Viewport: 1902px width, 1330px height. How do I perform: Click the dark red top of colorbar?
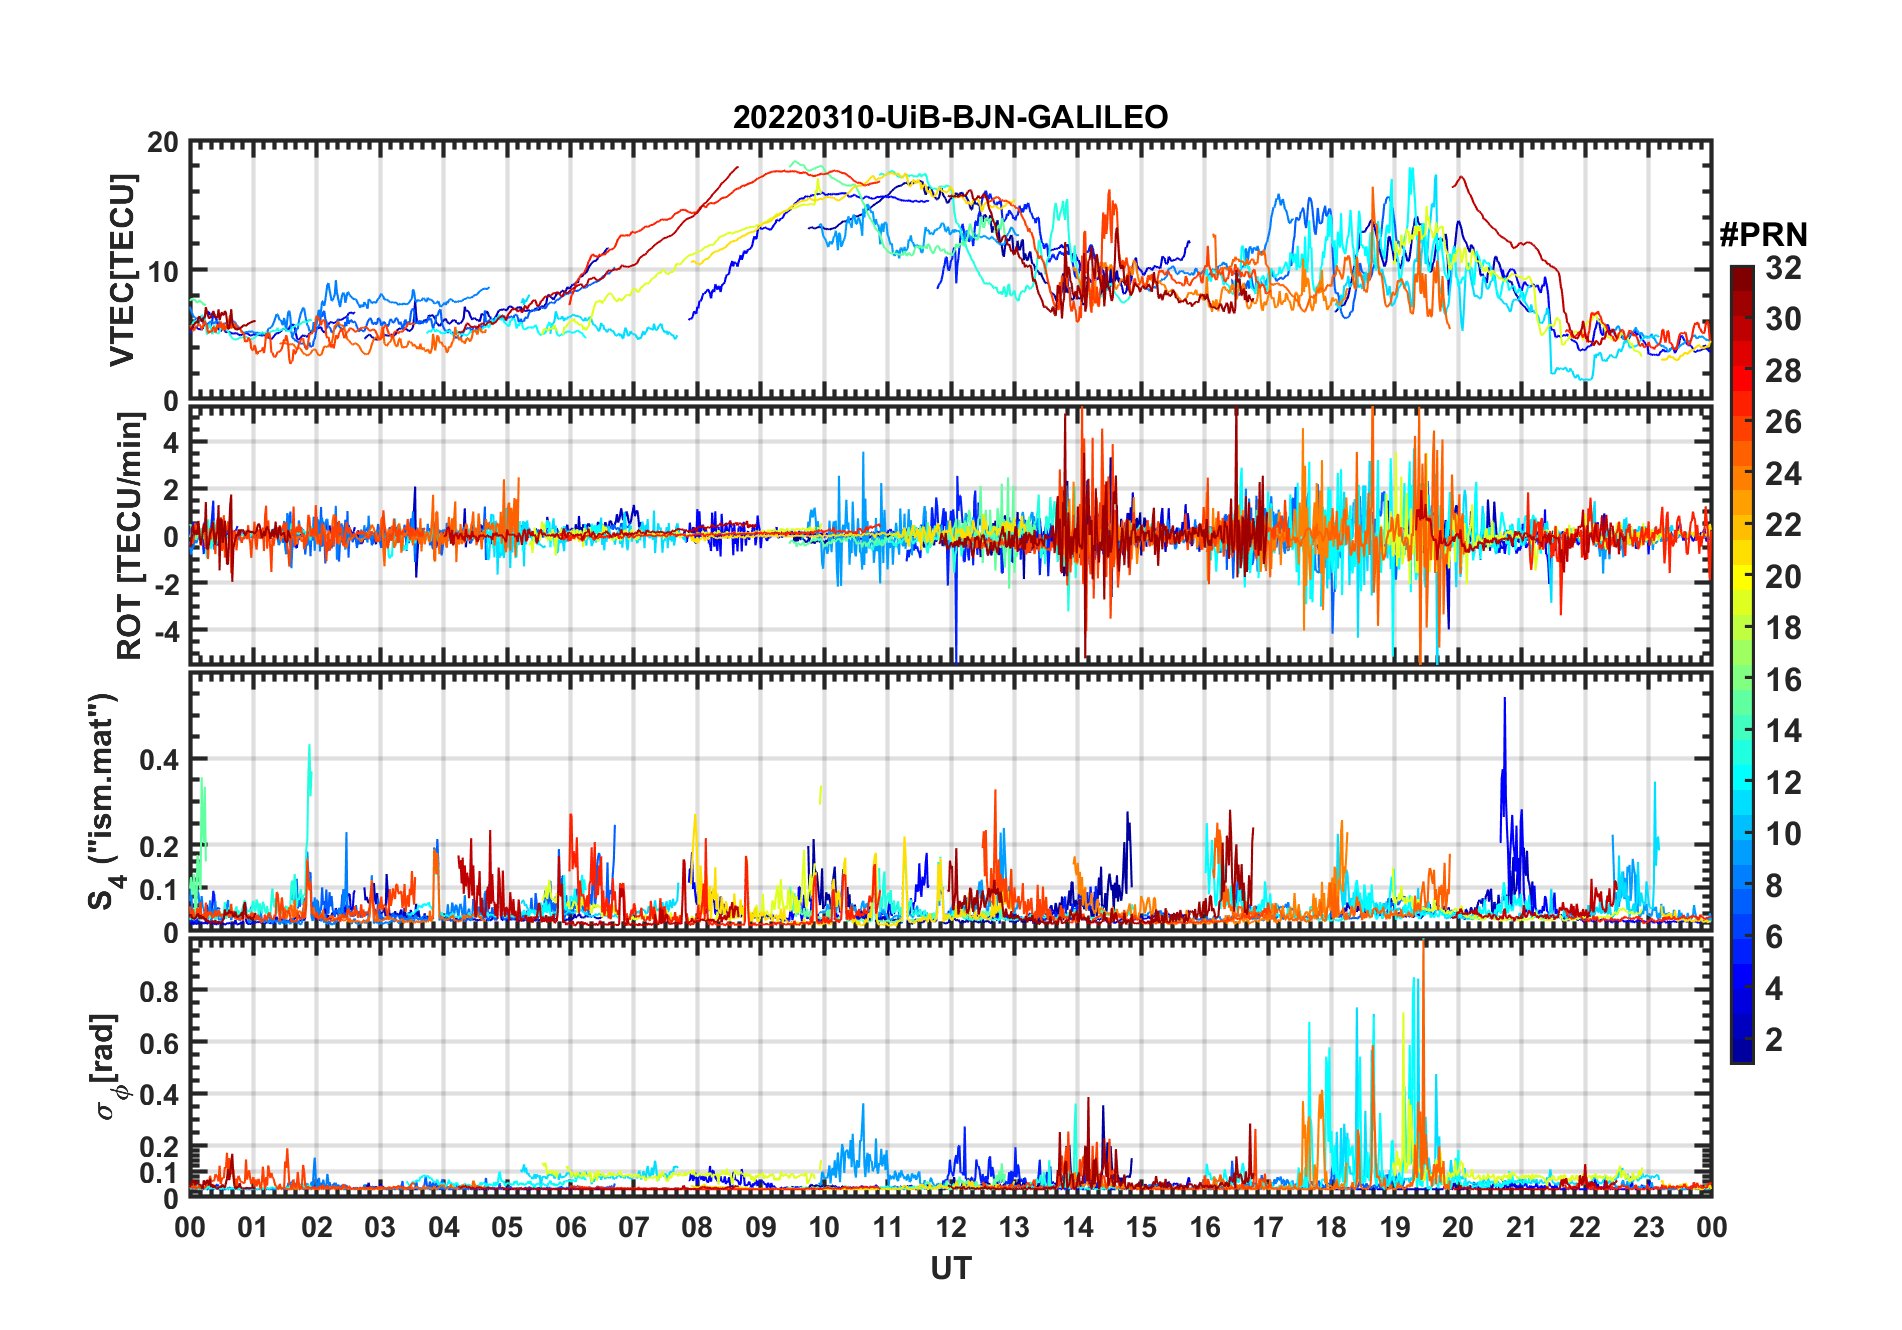click(1742, 274)
